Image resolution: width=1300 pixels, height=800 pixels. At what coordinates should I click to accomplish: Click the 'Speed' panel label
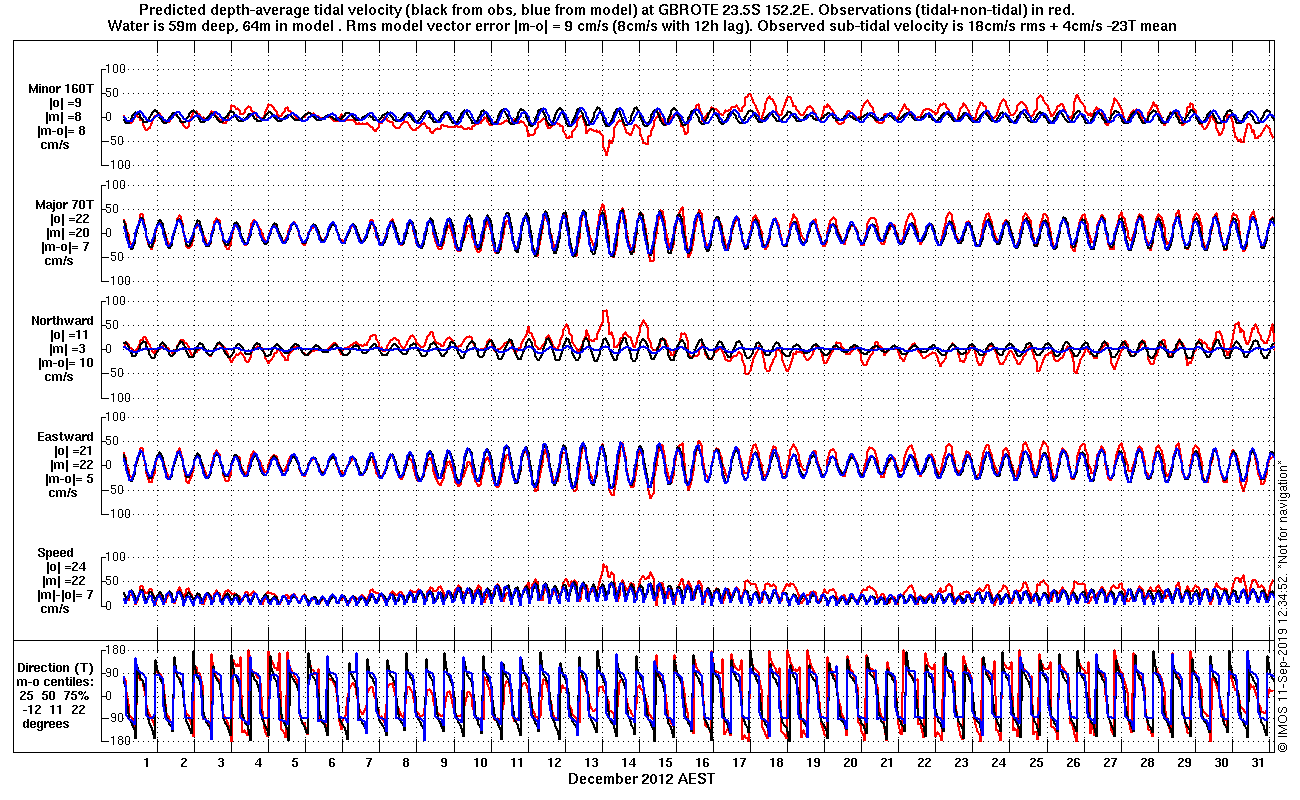pos(55,553)
